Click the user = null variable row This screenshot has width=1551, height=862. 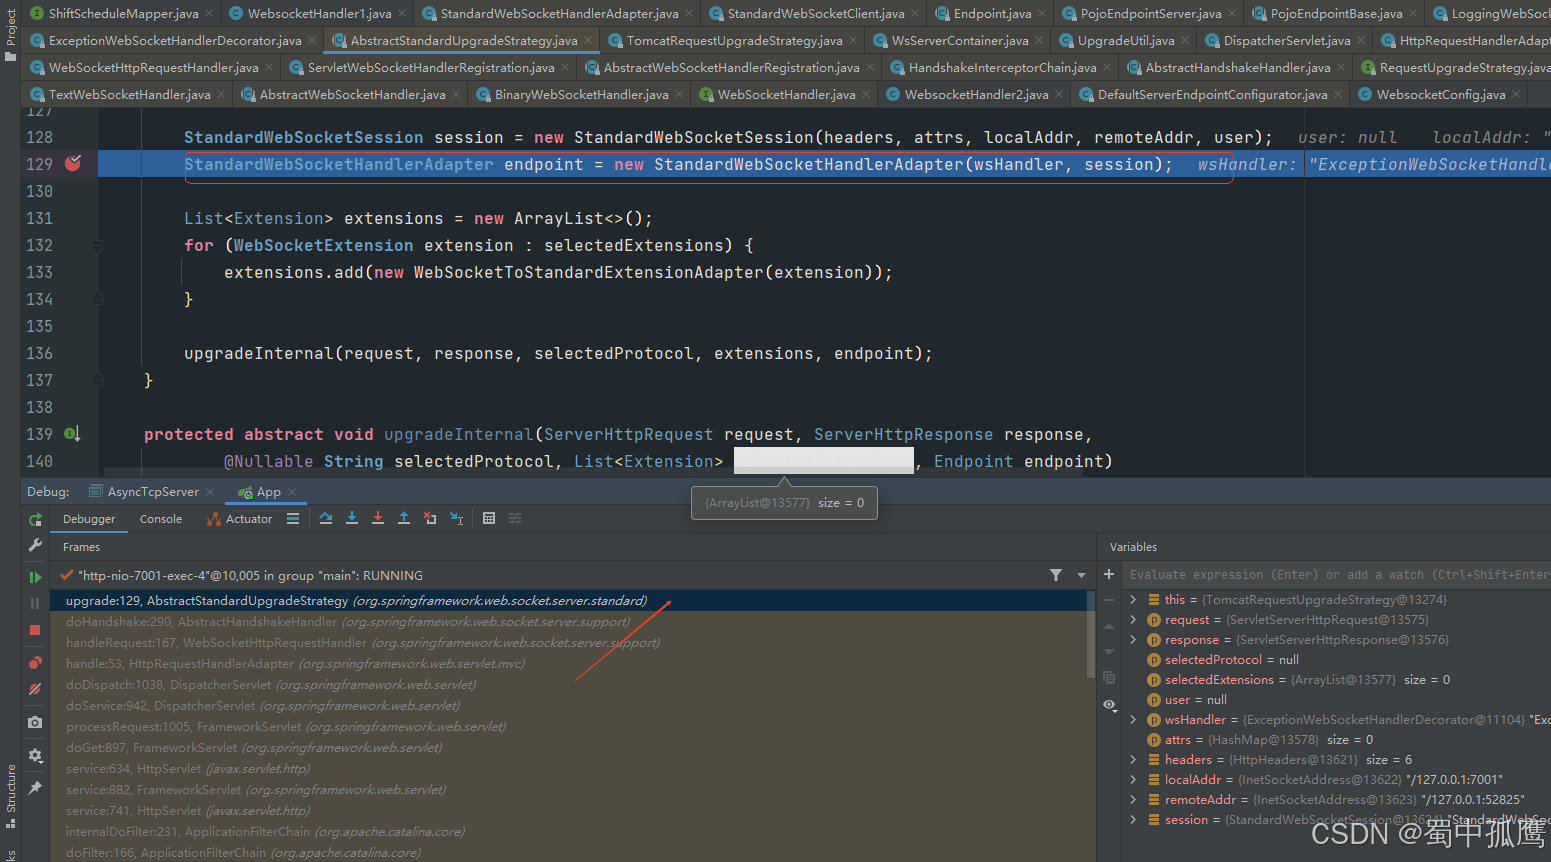[x=1336, y=700]
